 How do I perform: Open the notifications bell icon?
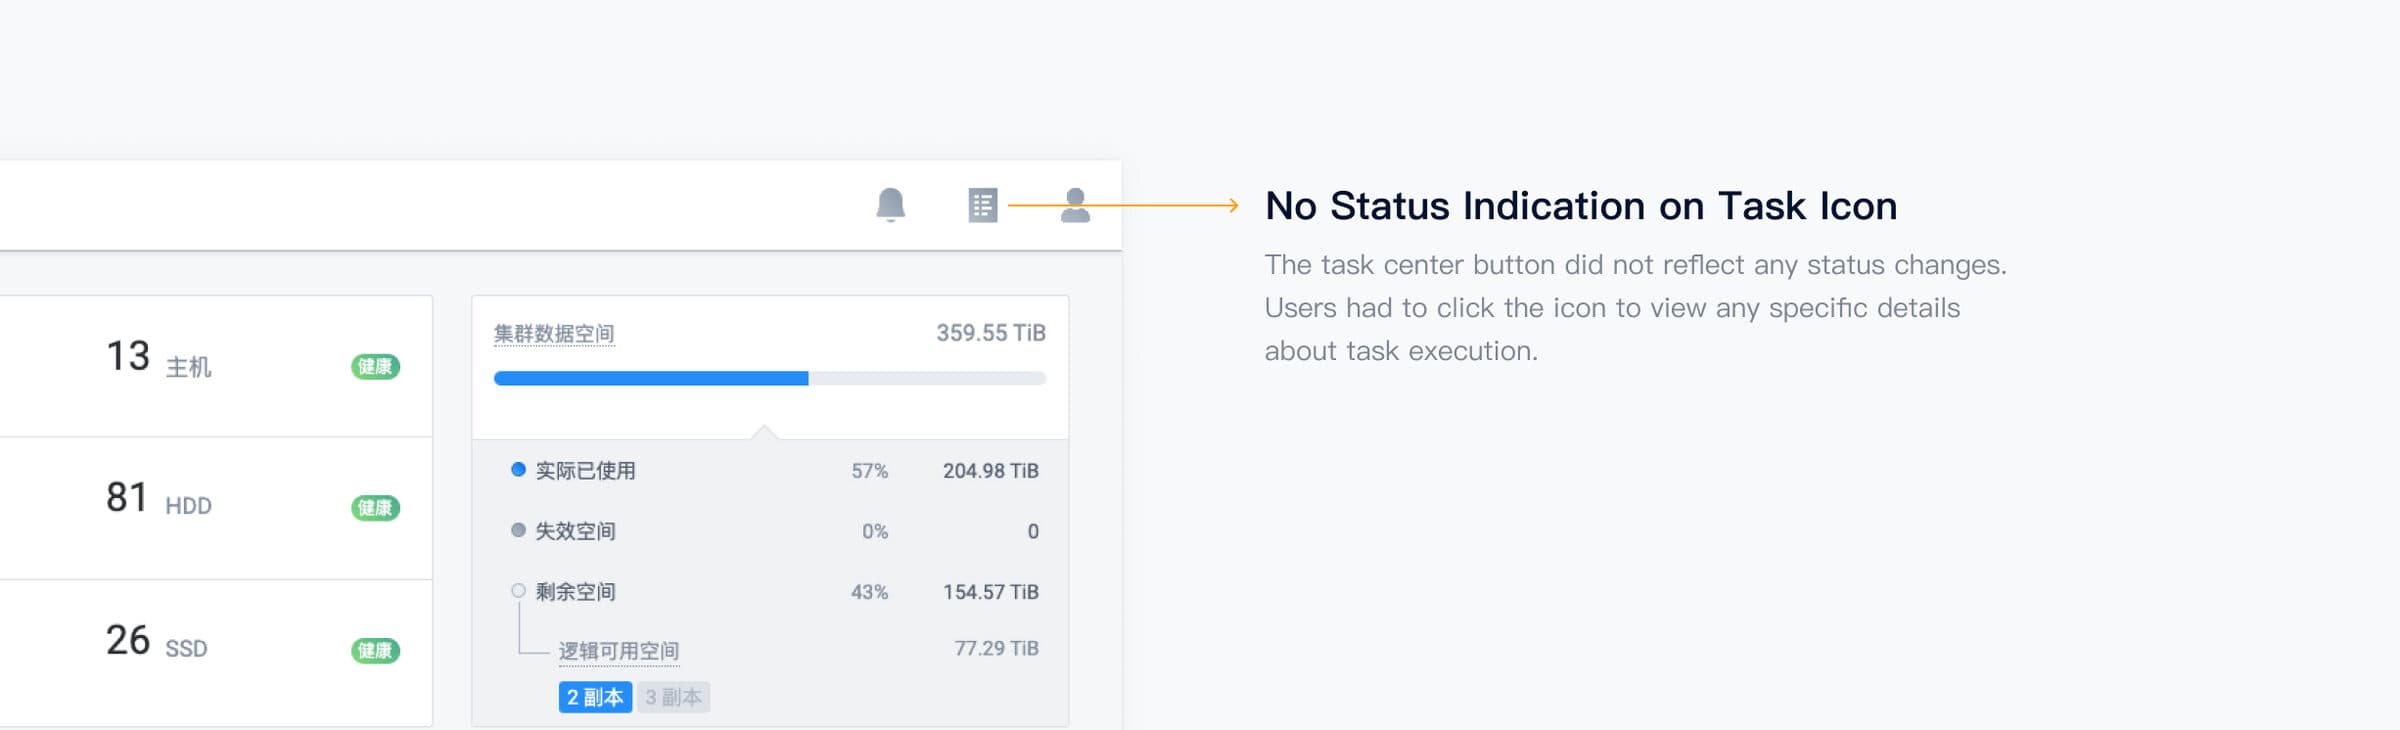point(890,204)
